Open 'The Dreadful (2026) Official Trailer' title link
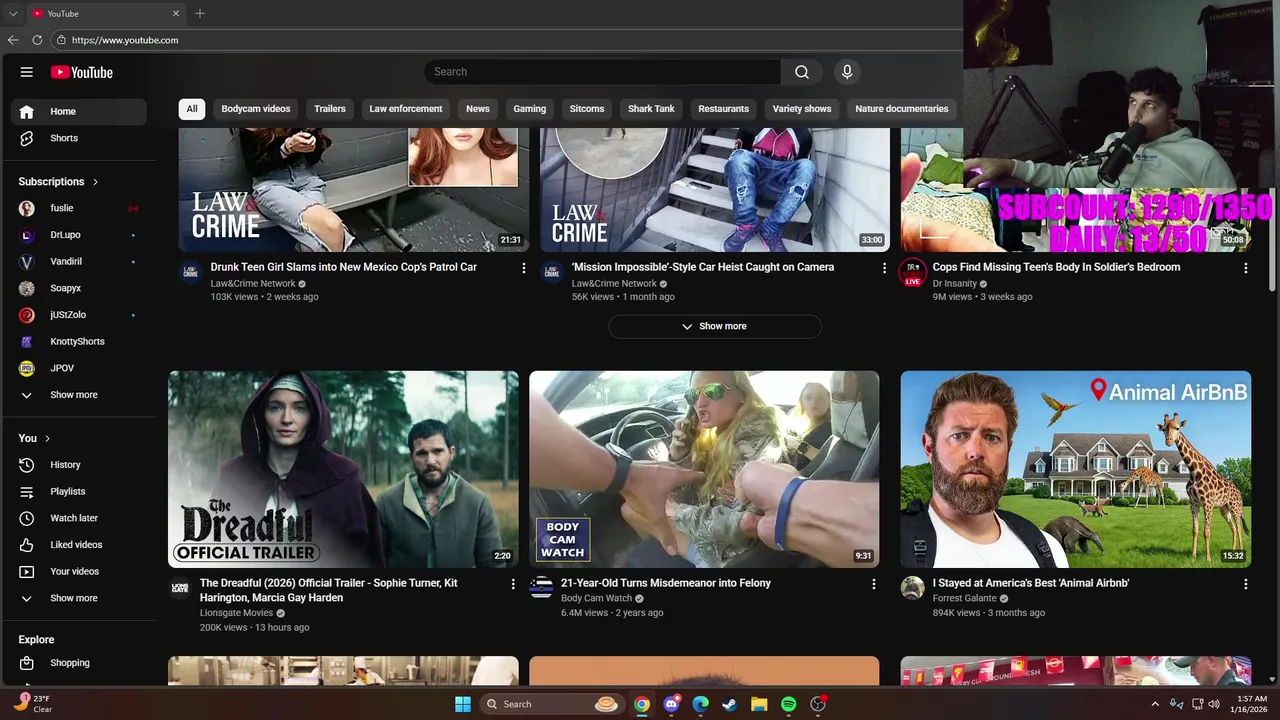1280x720 pixels. [328, 590]
